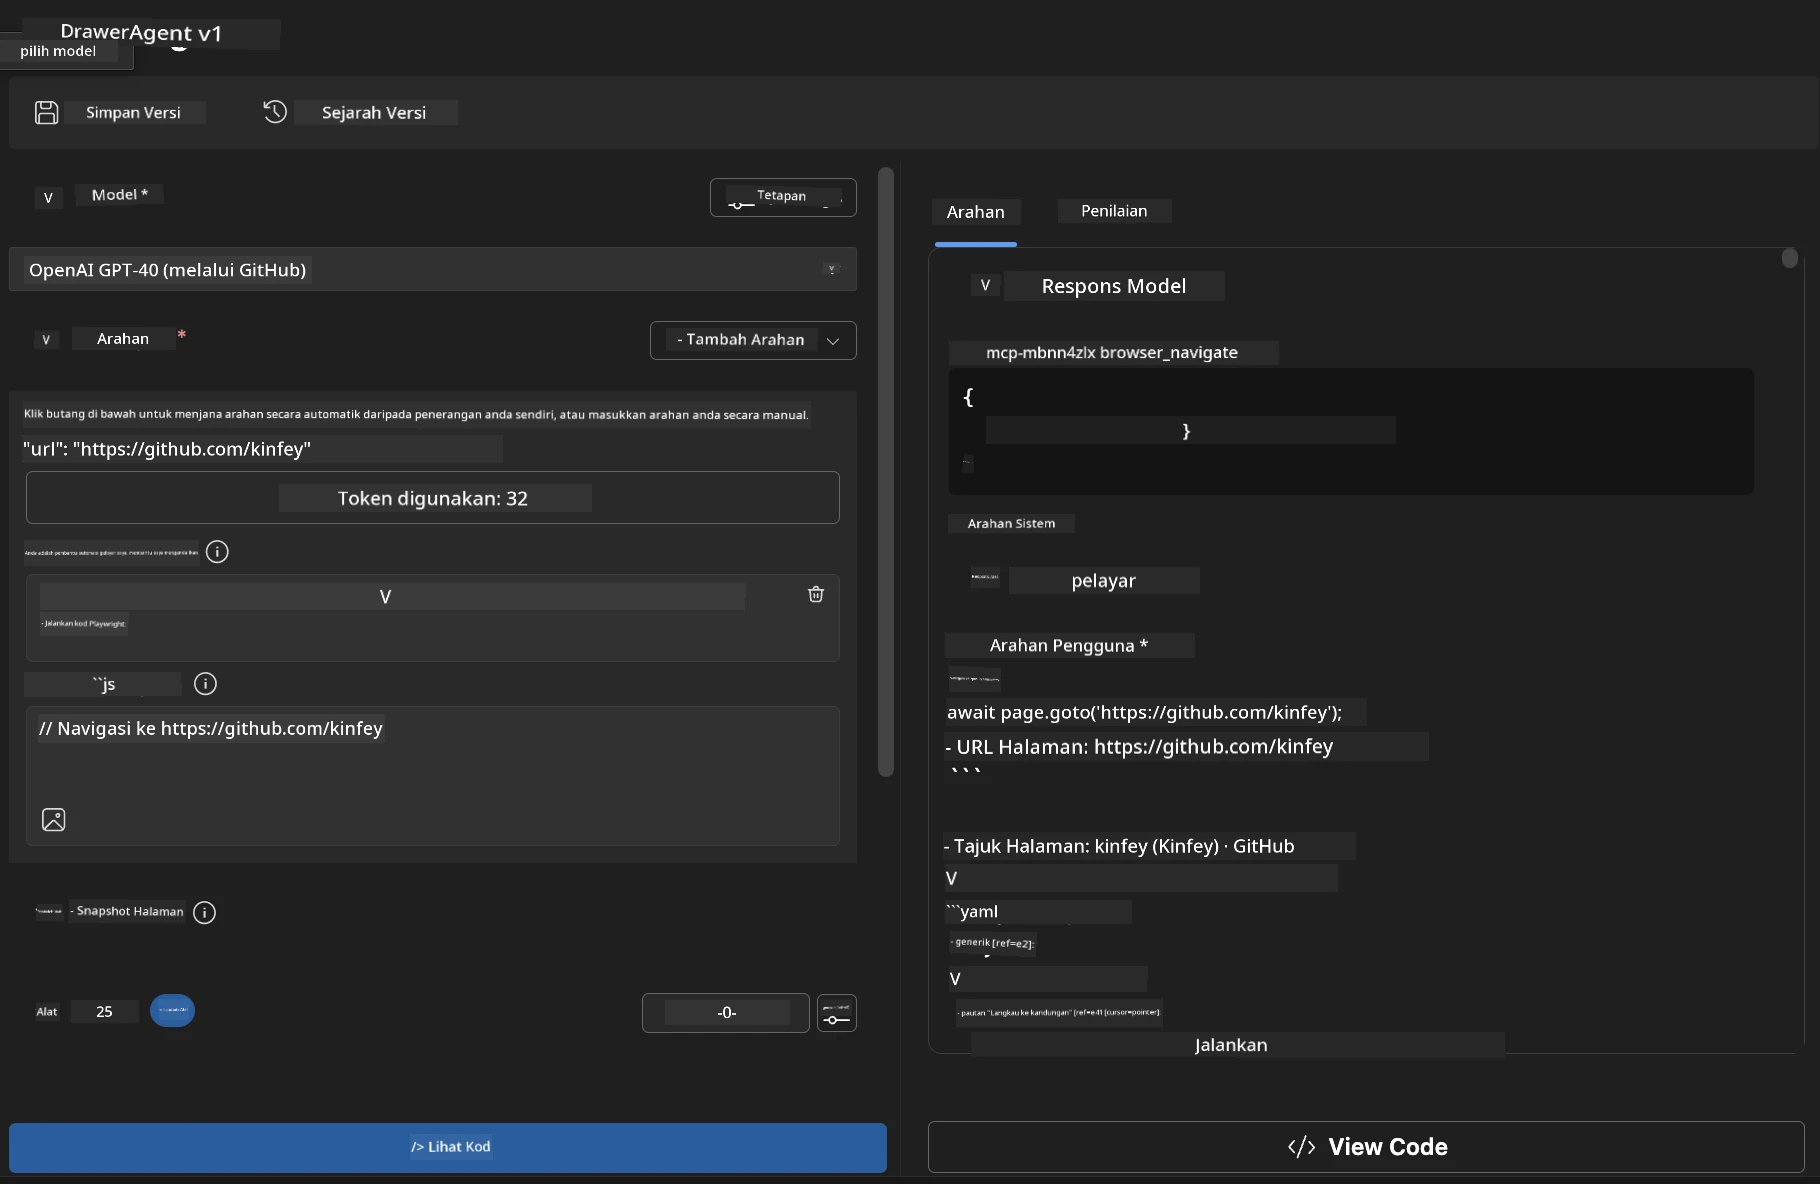Click the version history clock icon
This screenshot has width=1820, height=1184.
pyautogui.click(x=275, y=112)
